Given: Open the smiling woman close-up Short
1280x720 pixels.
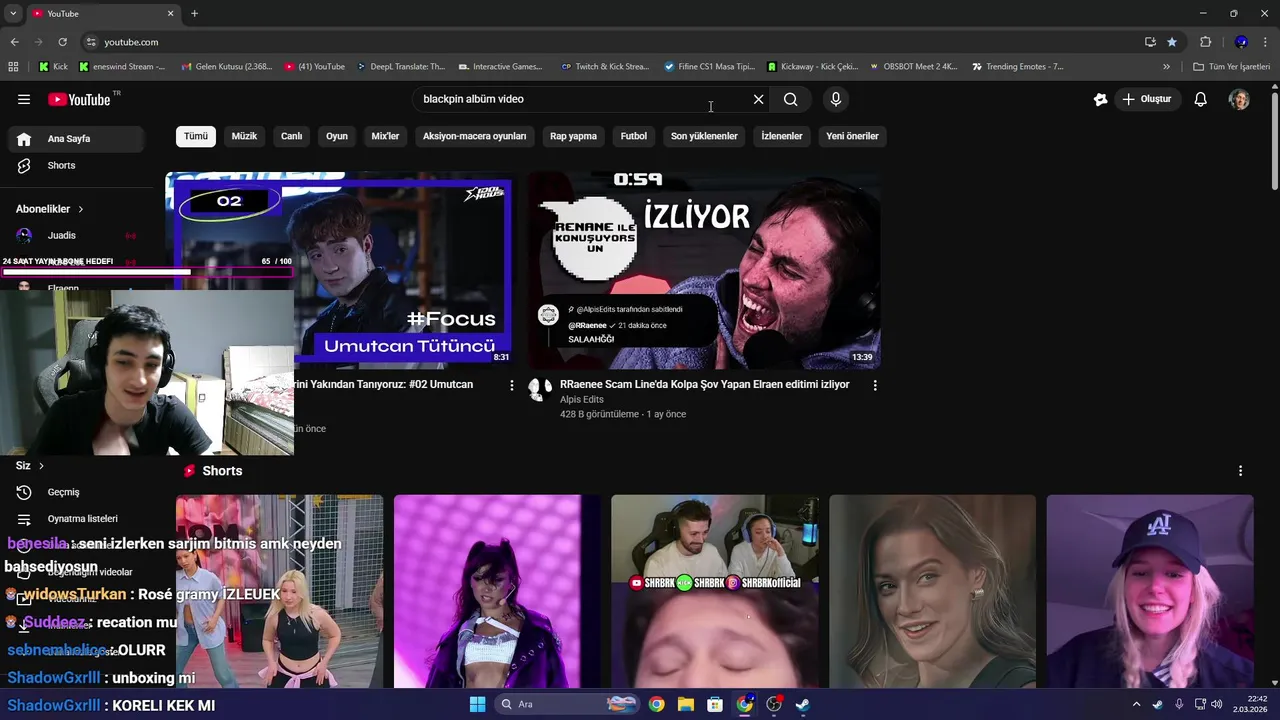Looking at the screenshot, I should click(932, 591).
